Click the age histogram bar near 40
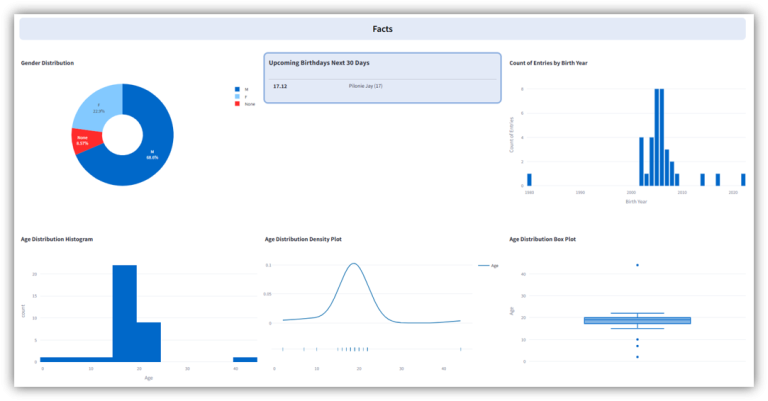The image size is (768, 401). coord(244,359)
